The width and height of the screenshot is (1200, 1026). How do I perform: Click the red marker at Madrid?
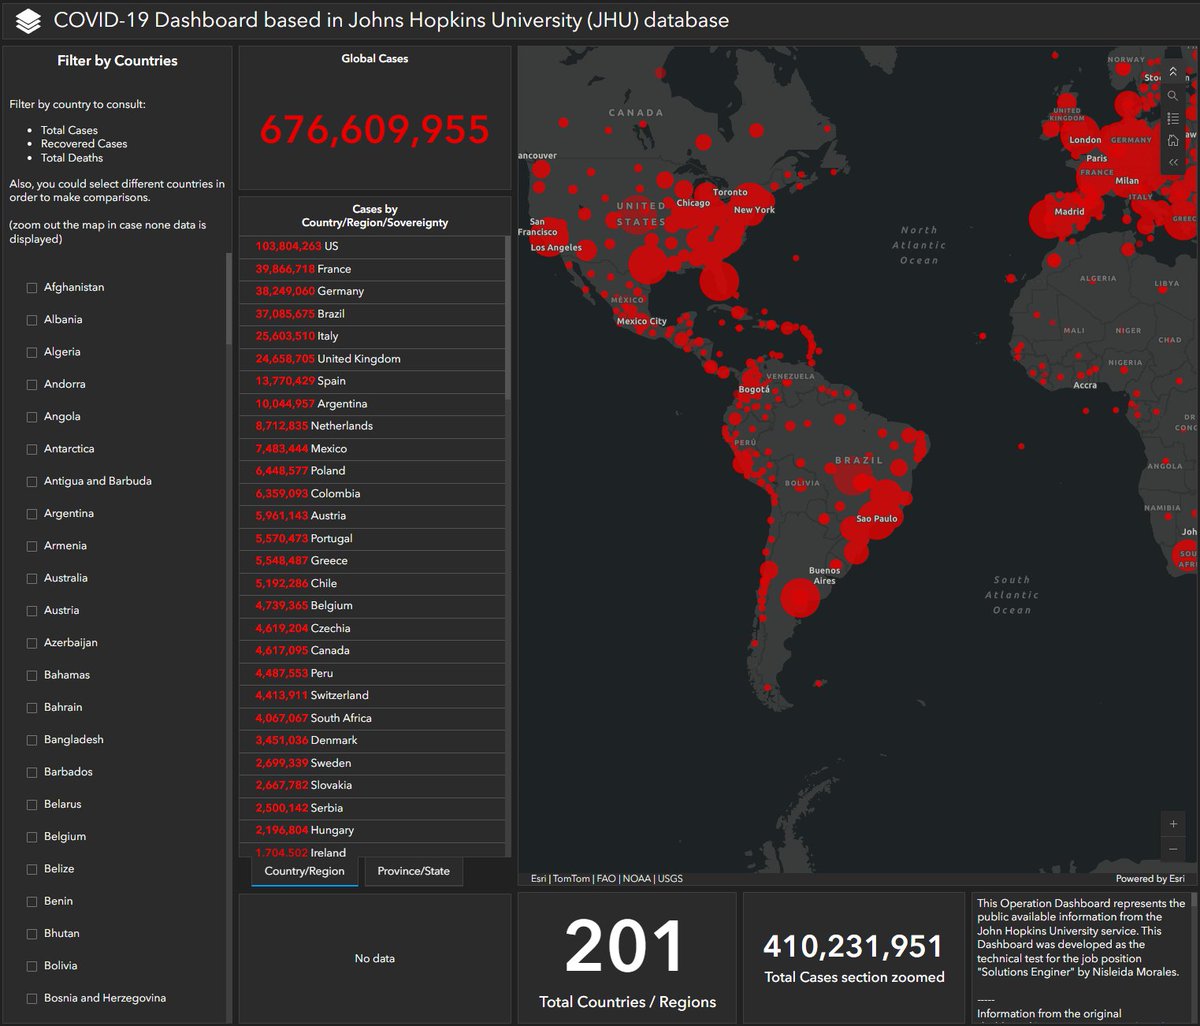pyautogui.click(x=1047, y=217)
